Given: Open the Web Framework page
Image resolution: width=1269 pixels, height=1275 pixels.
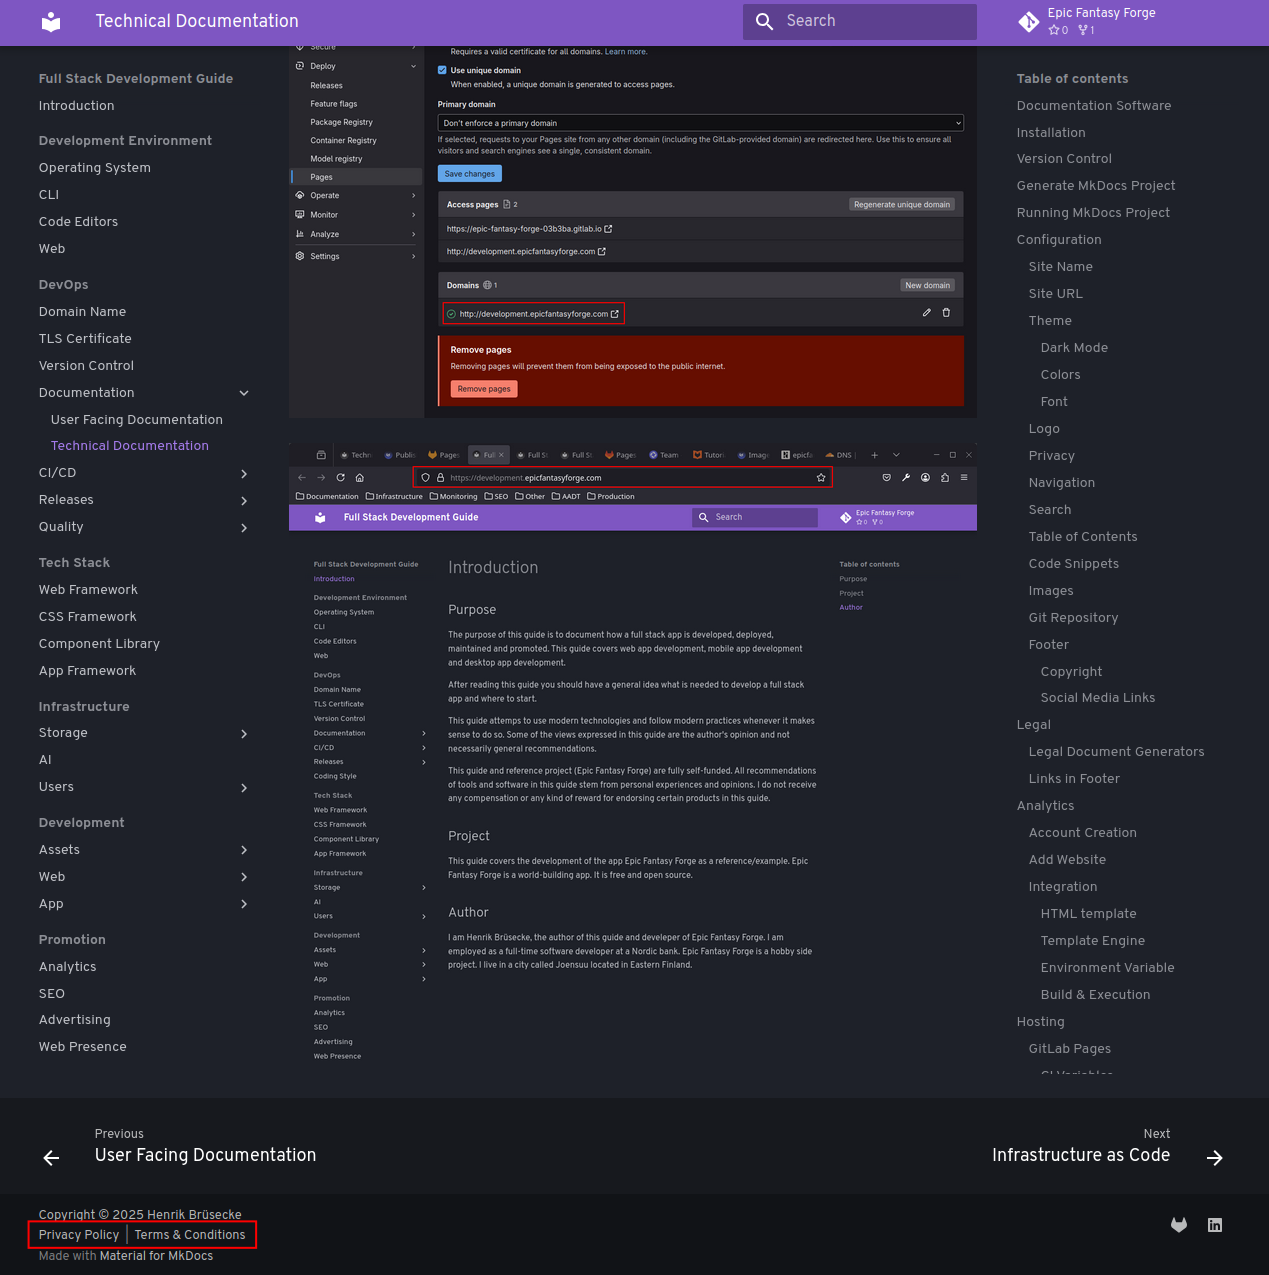Looking at the screenshot, I should [x=88, y=590].
